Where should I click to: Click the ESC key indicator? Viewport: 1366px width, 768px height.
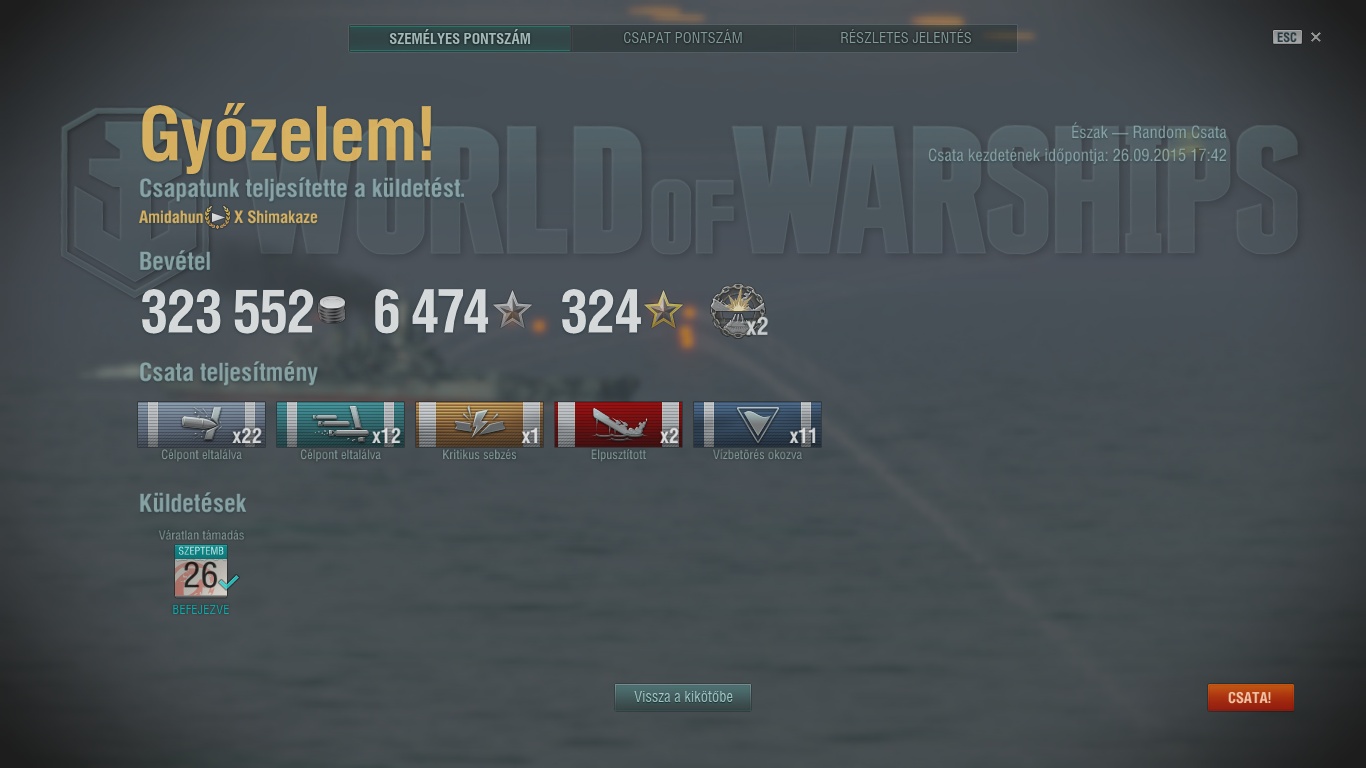pyautogui.click(x=1287, y=37)
